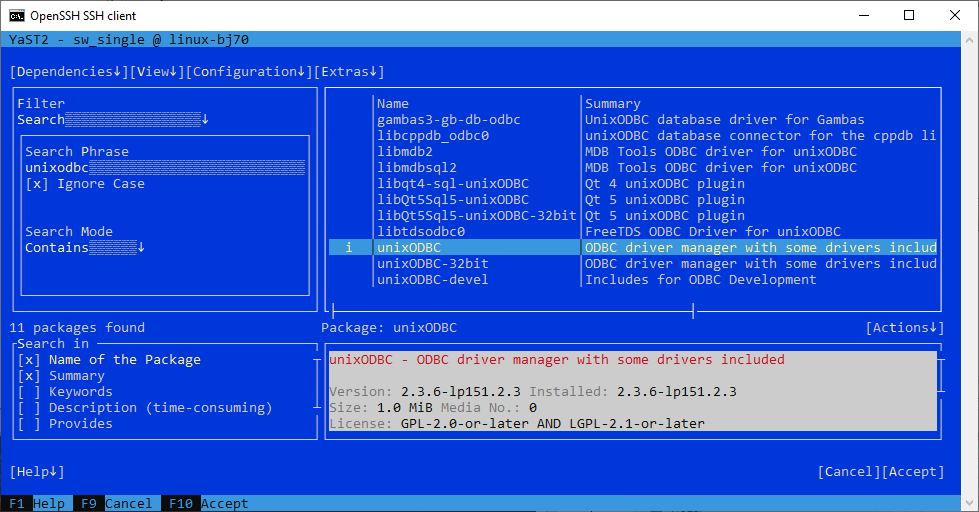Click the Cancel button
The width and height of the screenshot is (979, 512).
pyautogui.click(x=849, y=471)
